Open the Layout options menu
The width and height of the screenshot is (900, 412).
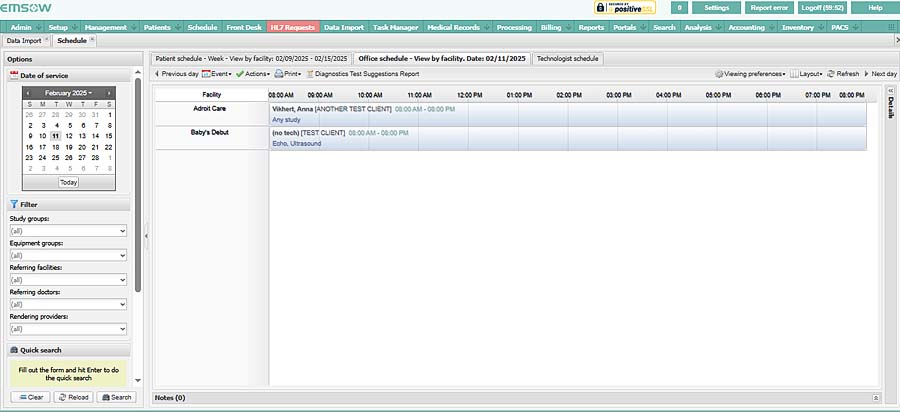(806, 74)
